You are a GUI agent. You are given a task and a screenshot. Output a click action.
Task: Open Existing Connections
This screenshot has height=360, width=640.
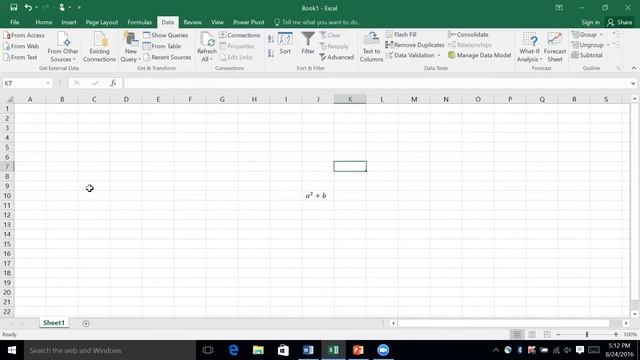pos(99,47)
